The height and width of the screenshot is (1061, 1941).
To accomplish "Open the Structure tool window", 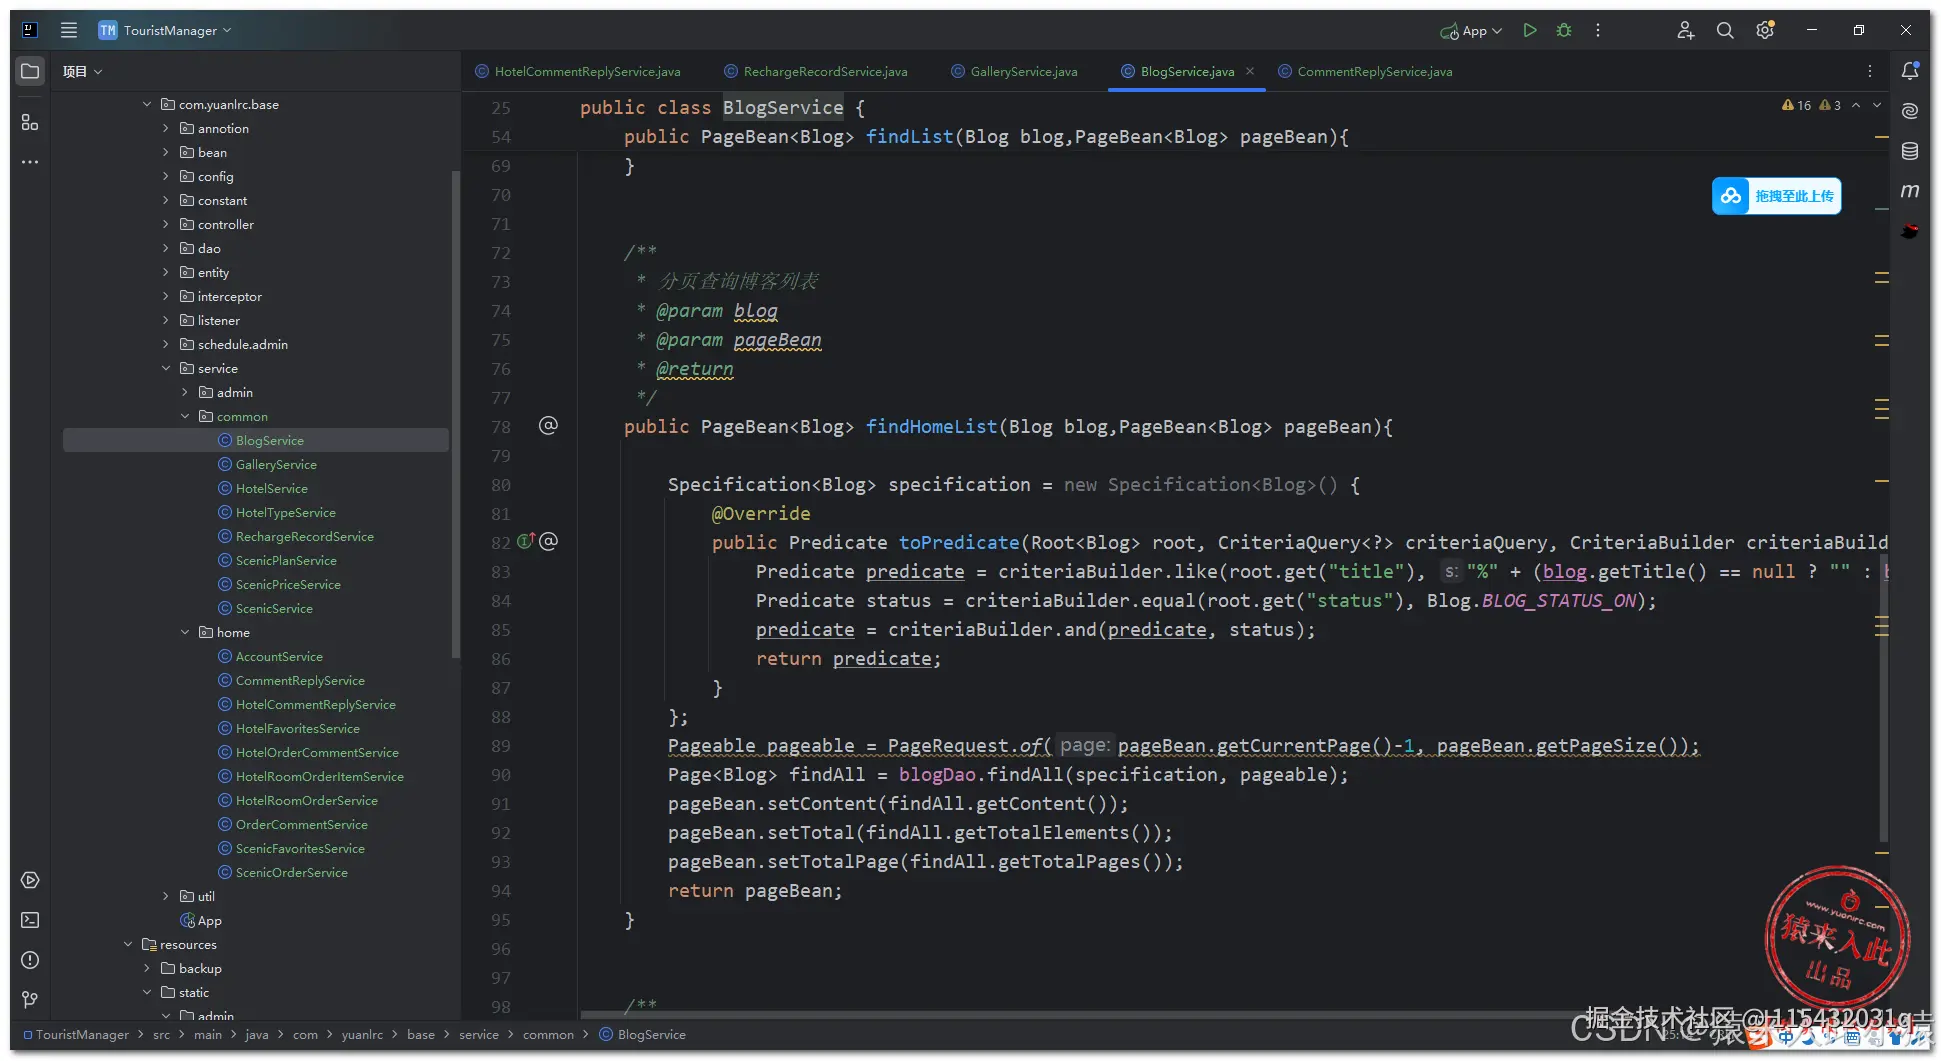I will pos(30,122).
